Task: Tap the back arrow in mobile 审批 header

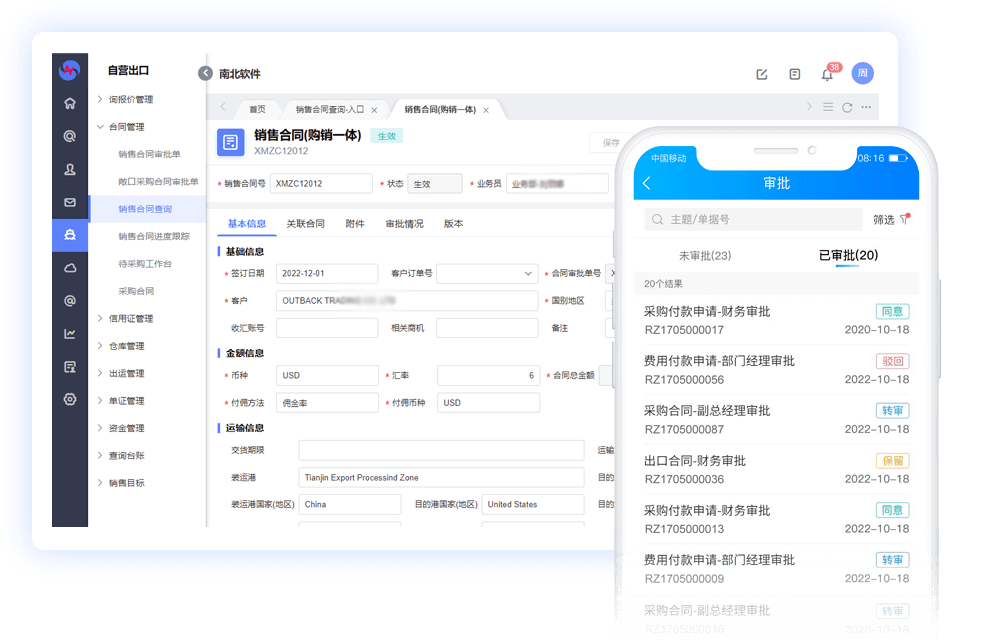Action: pos(647,183)
